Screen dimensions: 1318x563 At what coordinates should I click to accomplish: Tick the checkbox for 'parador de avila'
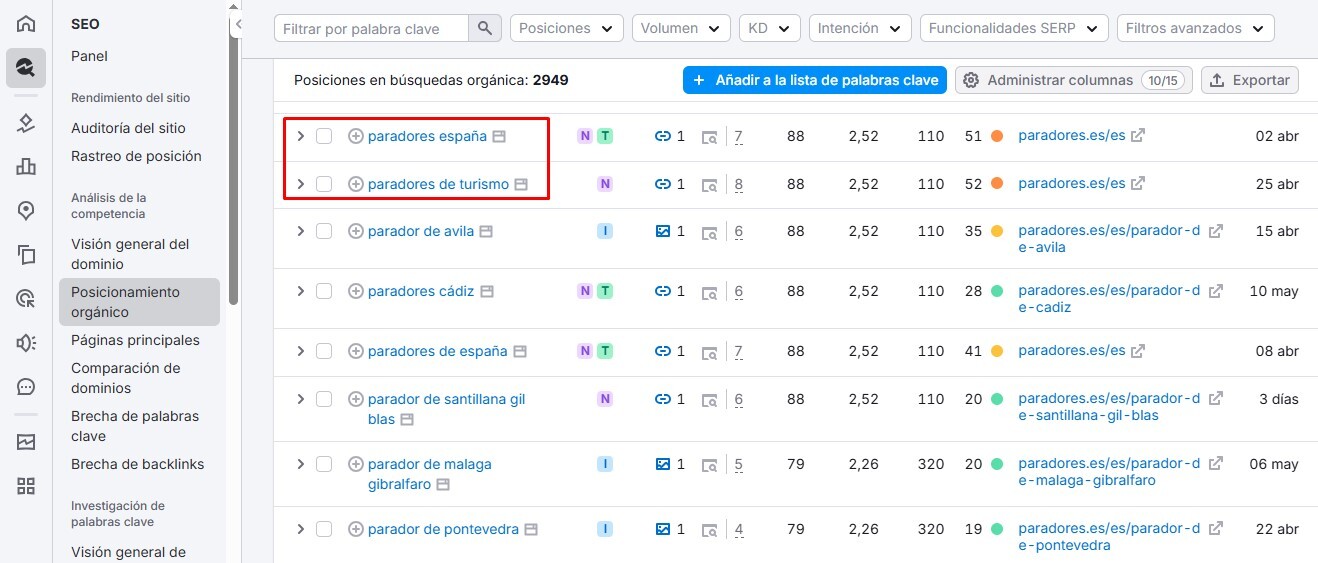click(324, 231)
